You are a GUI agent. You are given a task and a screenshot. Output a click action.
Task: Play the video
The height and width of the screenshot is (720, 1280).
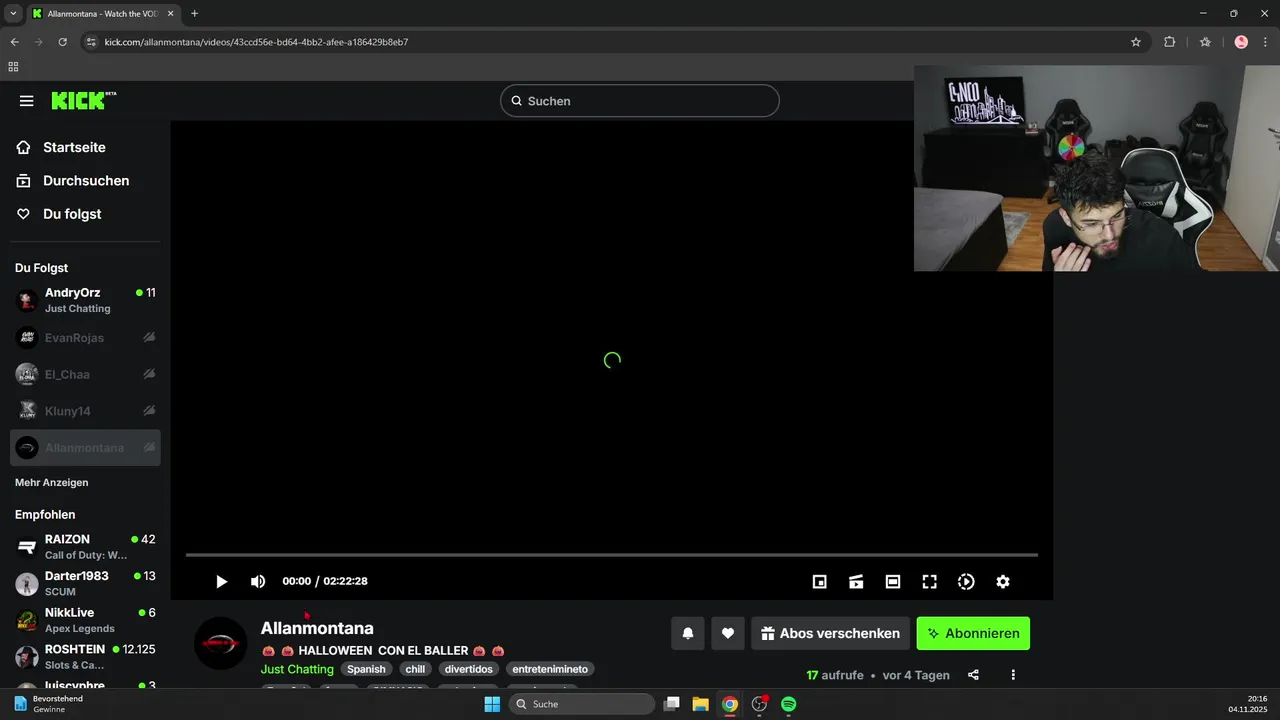[x=222, y=582]
